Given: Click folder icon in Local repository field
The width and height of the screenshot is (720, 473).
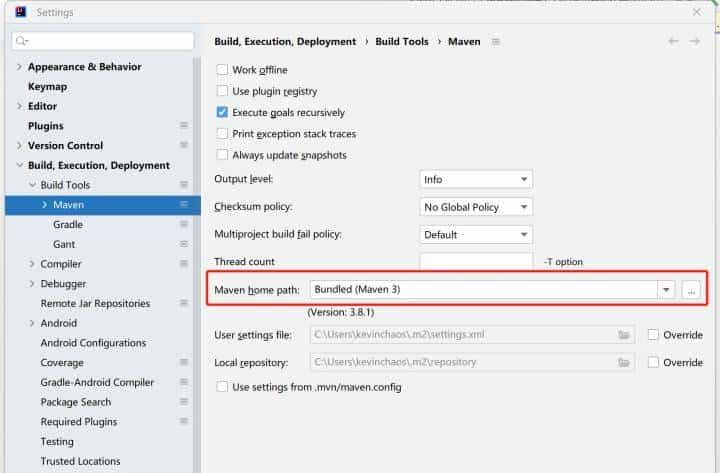Looking at the screenshot, I should click(x=624, y=363).
